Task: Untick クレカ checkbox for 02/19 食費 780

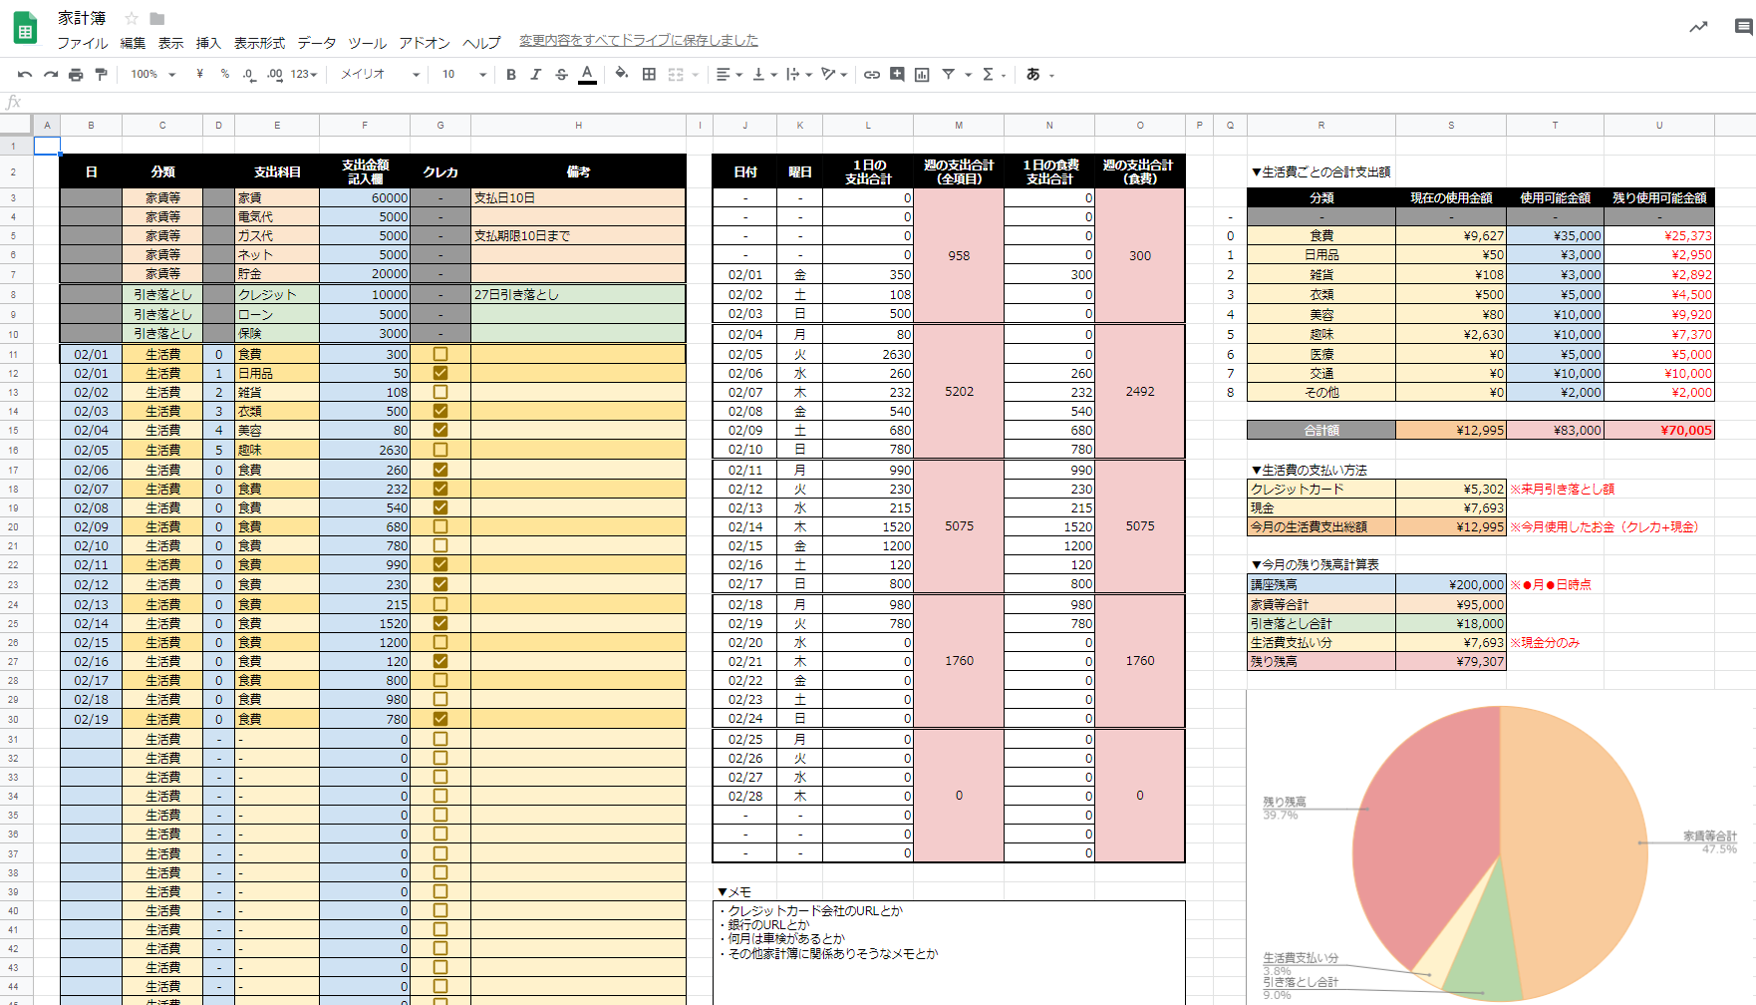Action: [440, 719]
